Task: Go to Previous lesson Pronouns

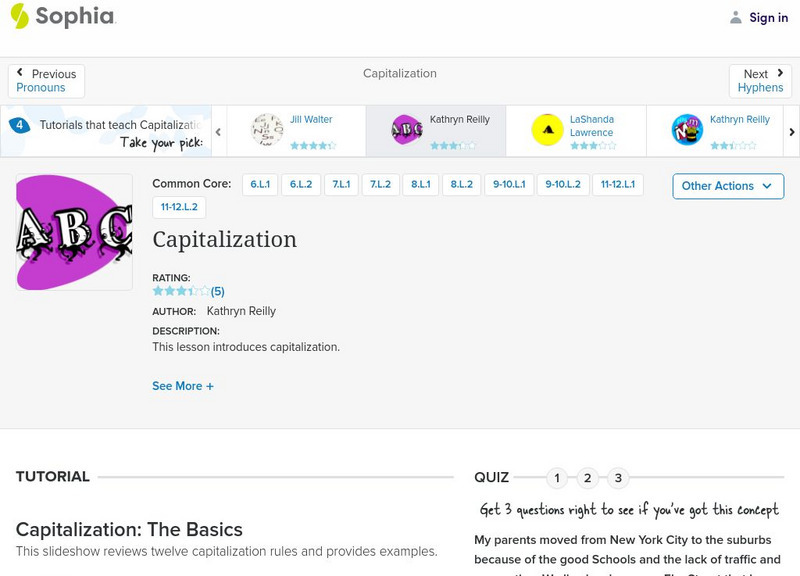Action: pyautogui.click(x=46, y=81)
